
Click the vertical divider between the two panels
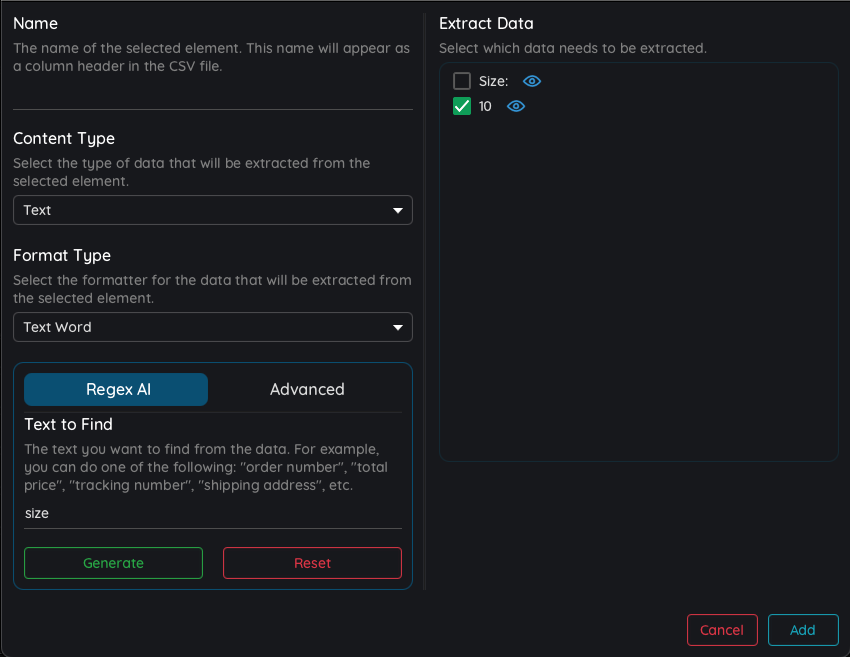coord(425,301)
